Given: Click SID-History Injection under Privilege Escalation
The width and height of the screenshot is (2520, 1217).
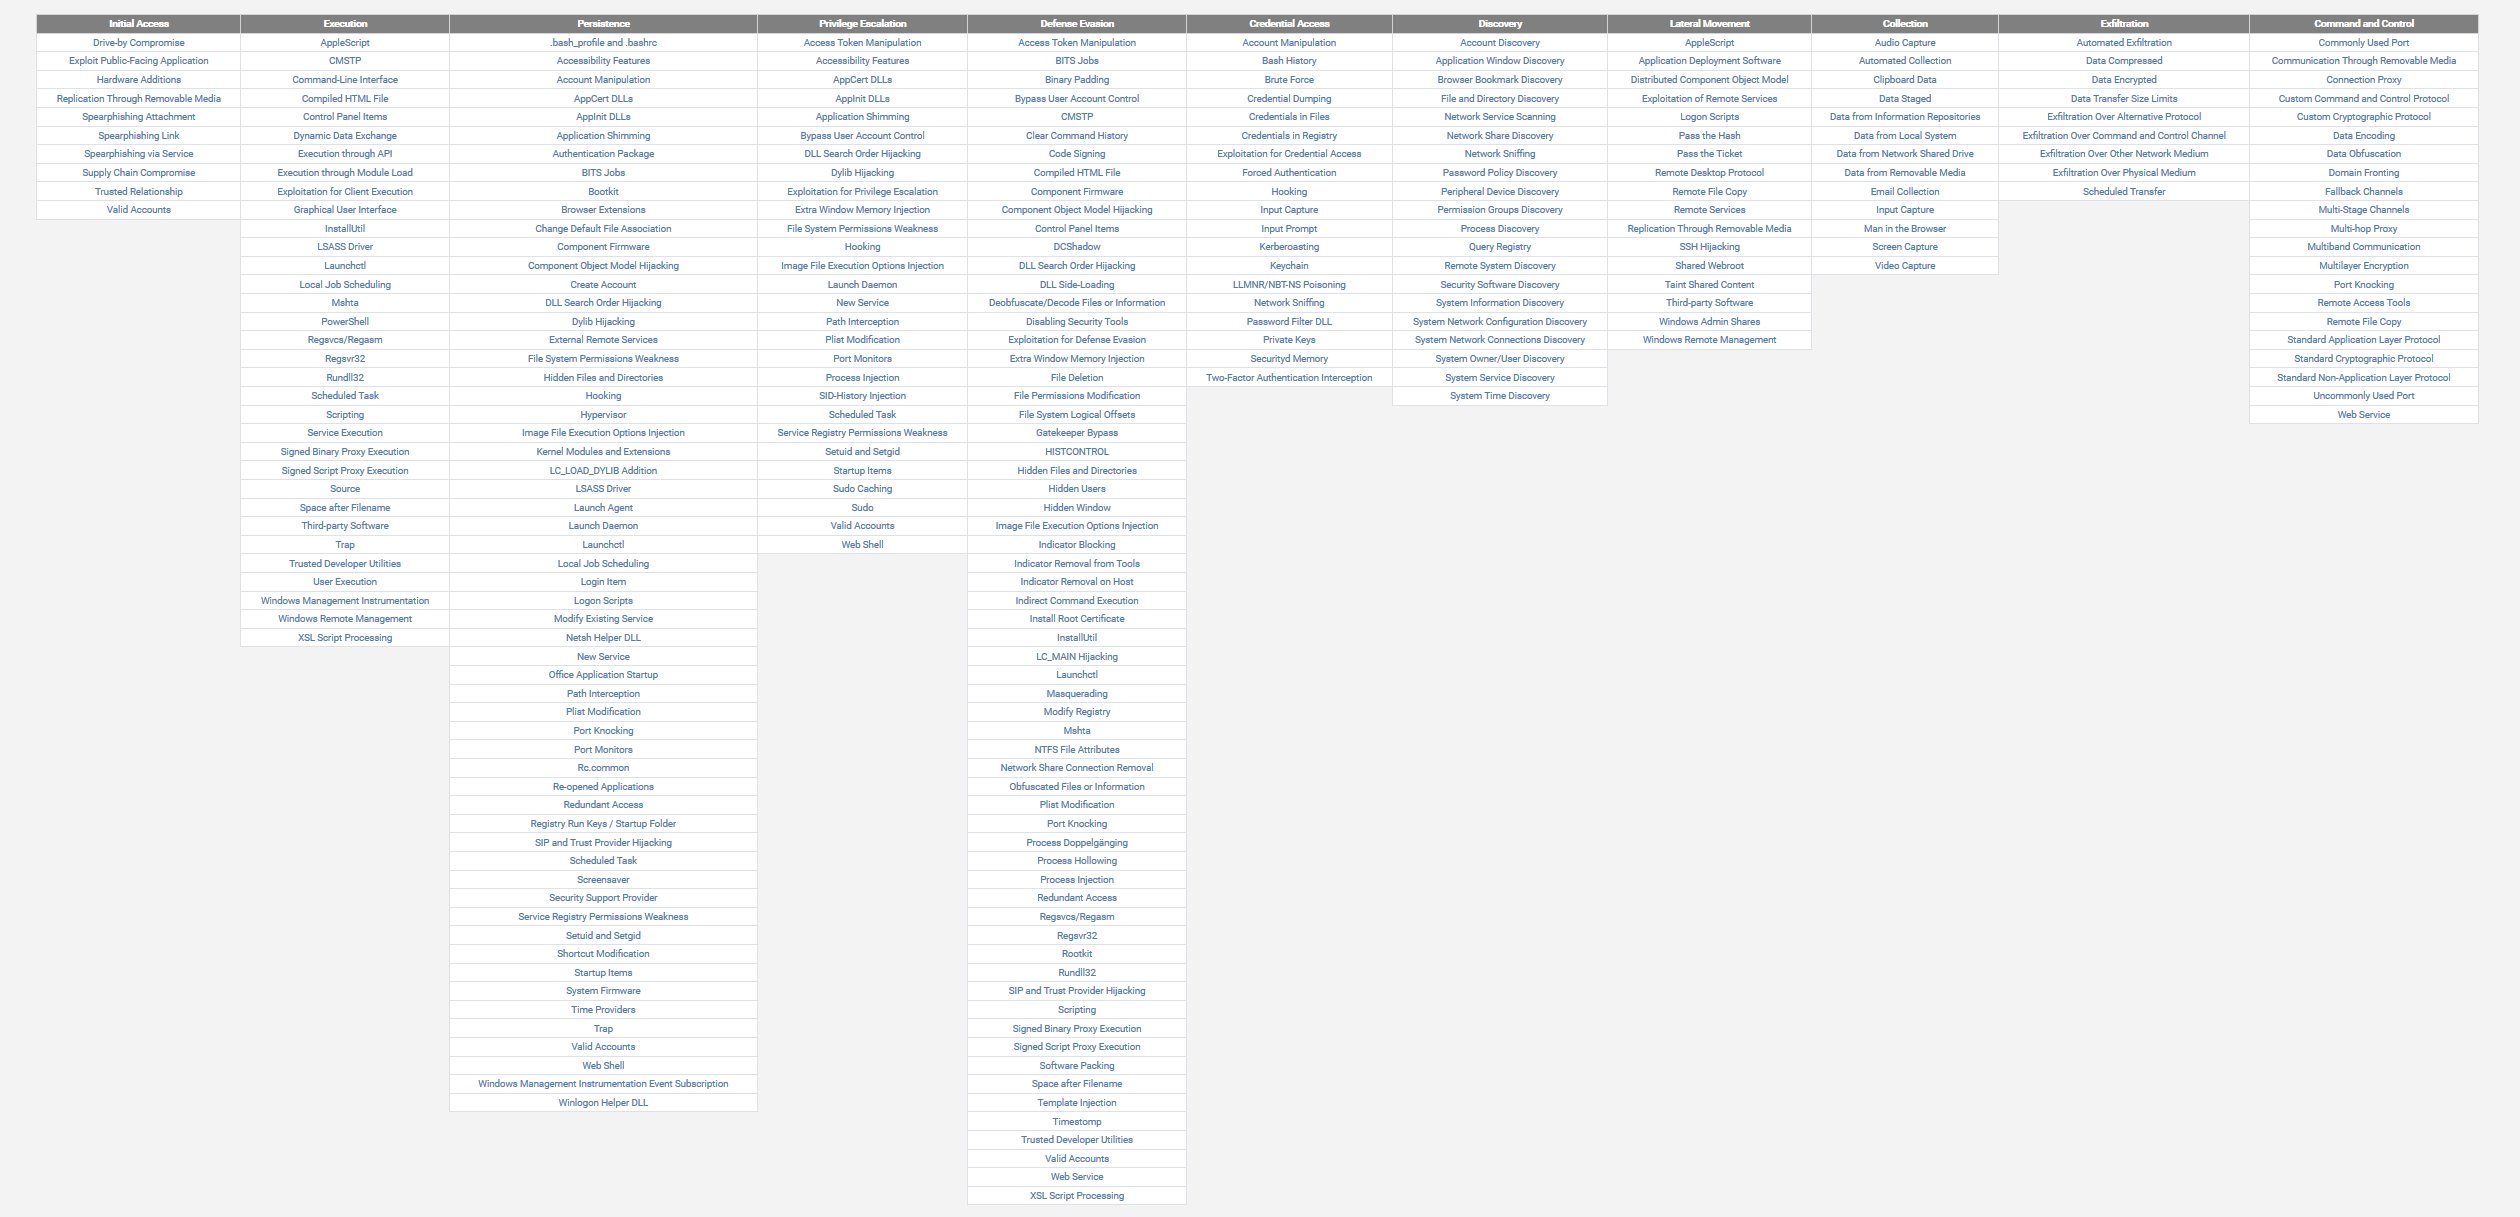Looking at the screenshot, I should coord(862,396).
